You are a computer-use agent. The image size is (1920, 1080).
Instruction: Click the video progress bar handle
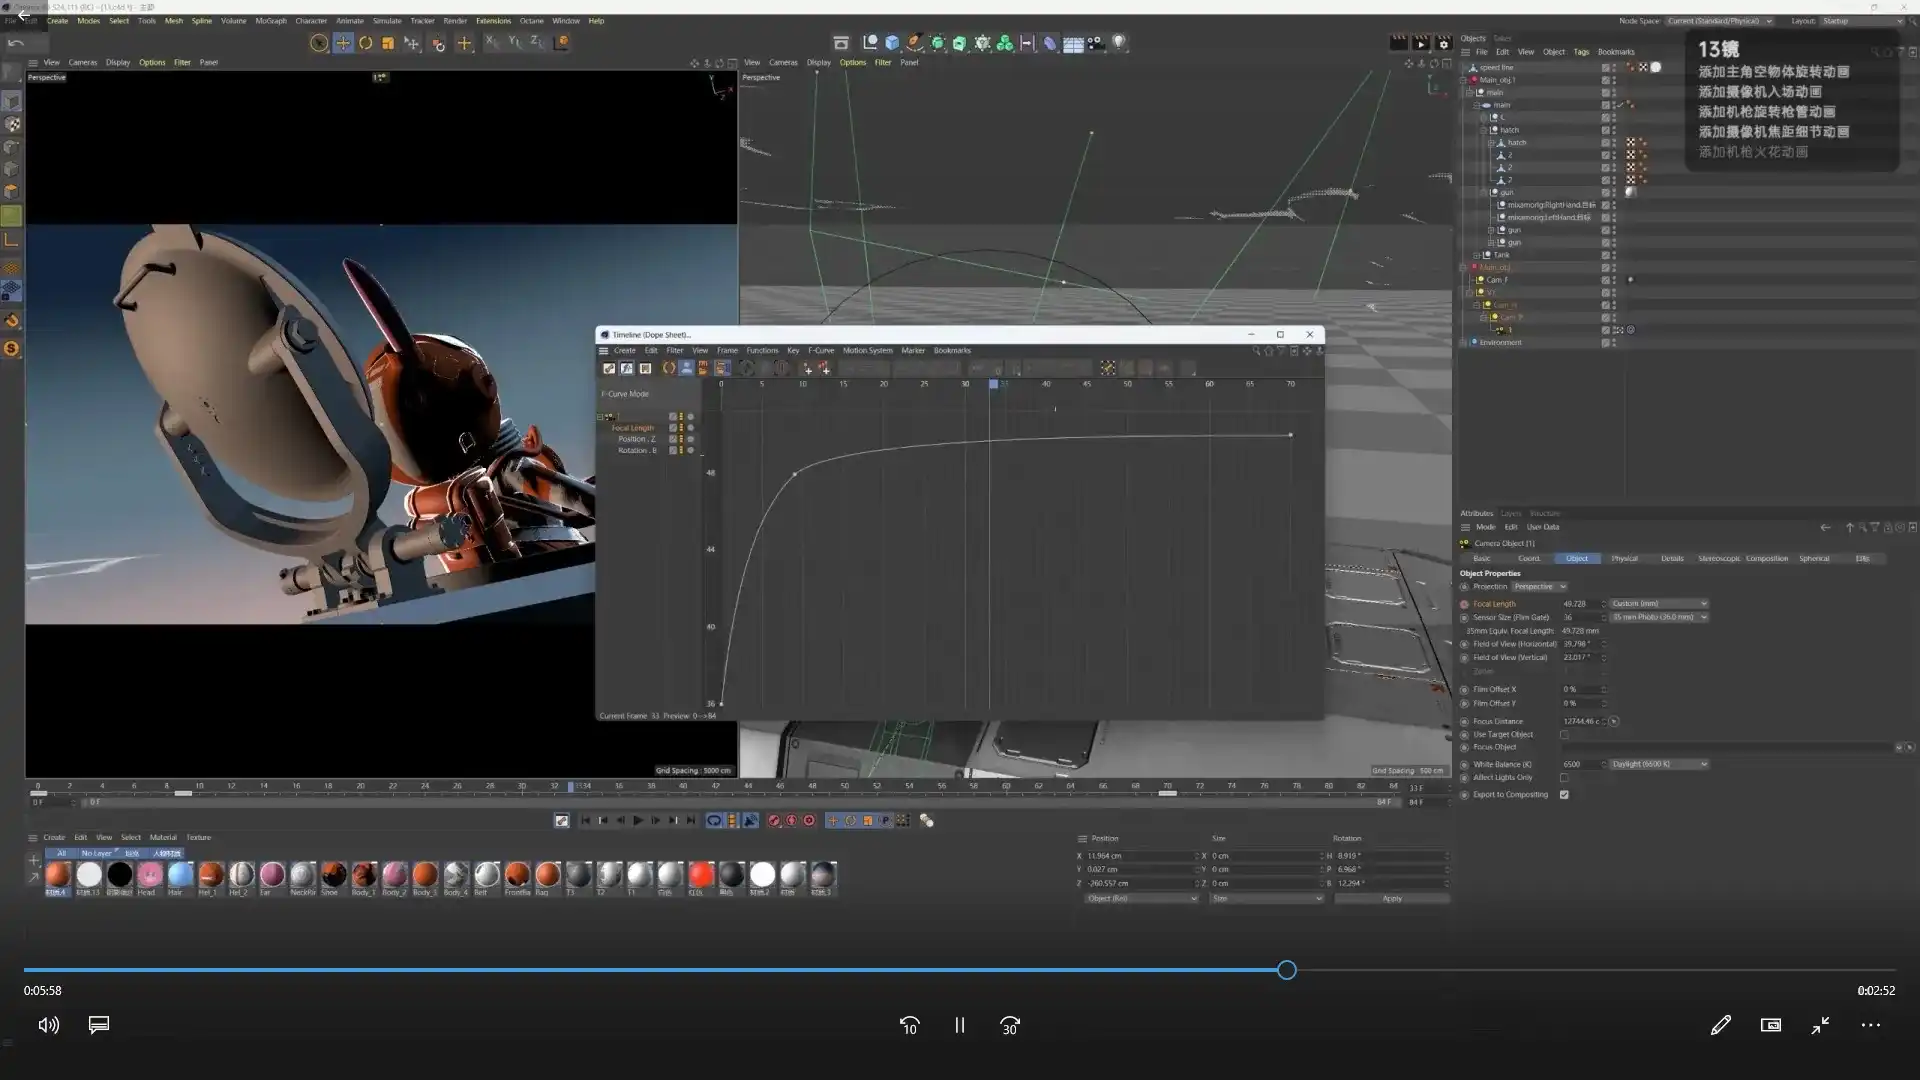point(1287,970)
